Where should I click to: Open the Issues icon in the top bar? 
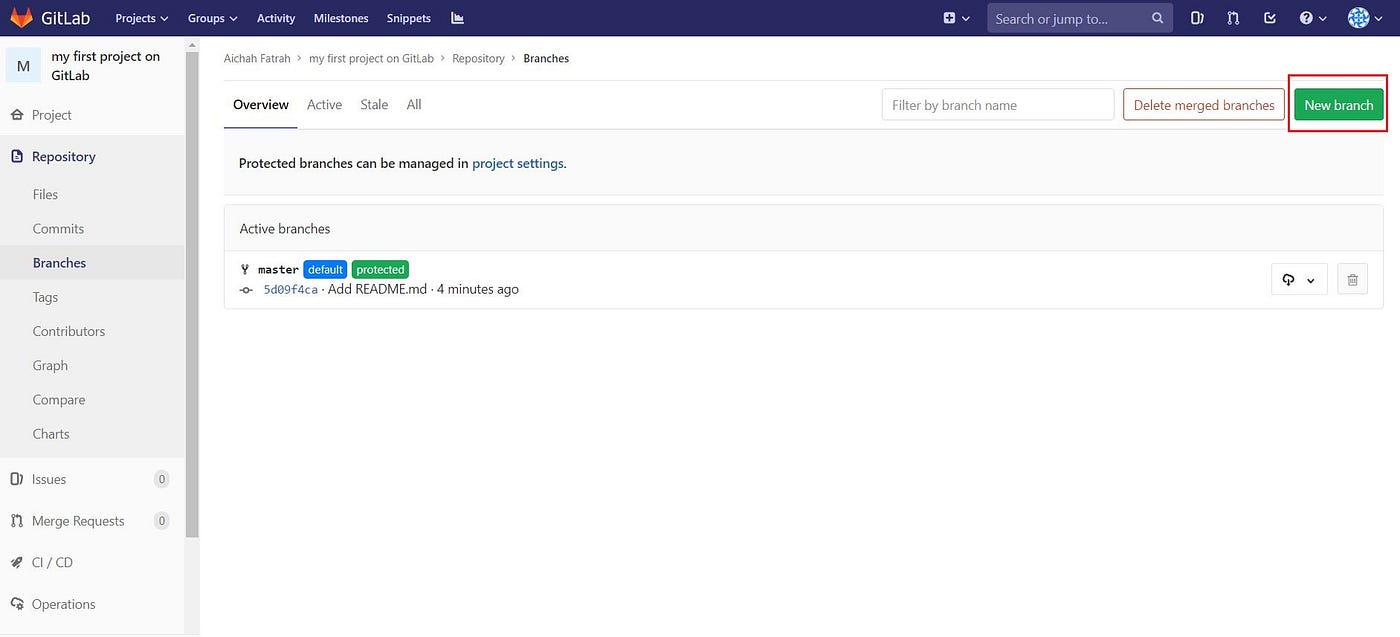click(x=1198, y=18)
